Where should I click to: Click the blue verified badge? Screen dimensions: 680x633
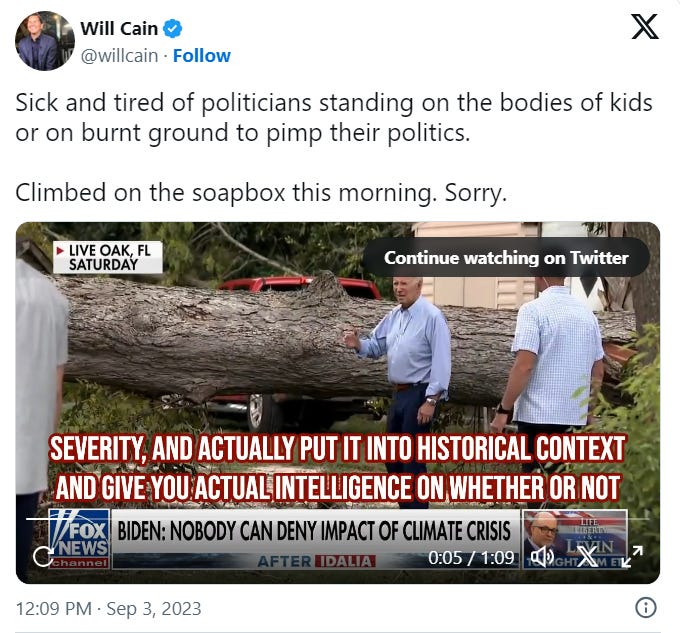click(172, 29)
